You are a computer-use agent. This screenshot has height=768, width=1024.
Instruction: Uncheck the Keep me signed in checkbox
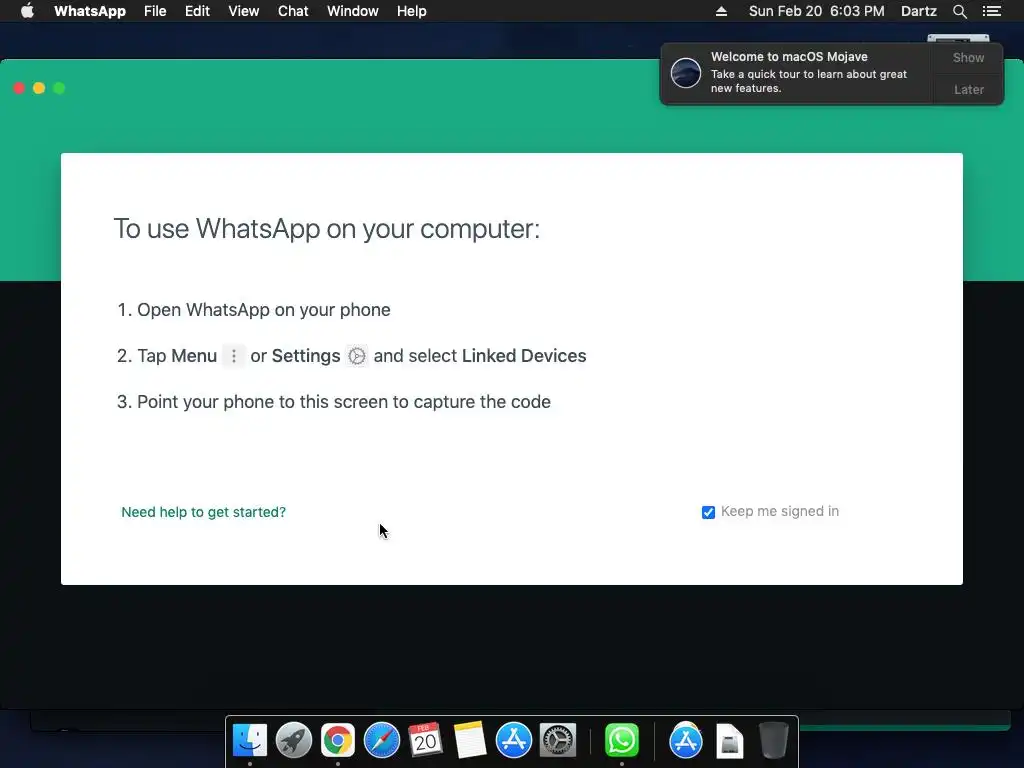click(x=708, y=512)
